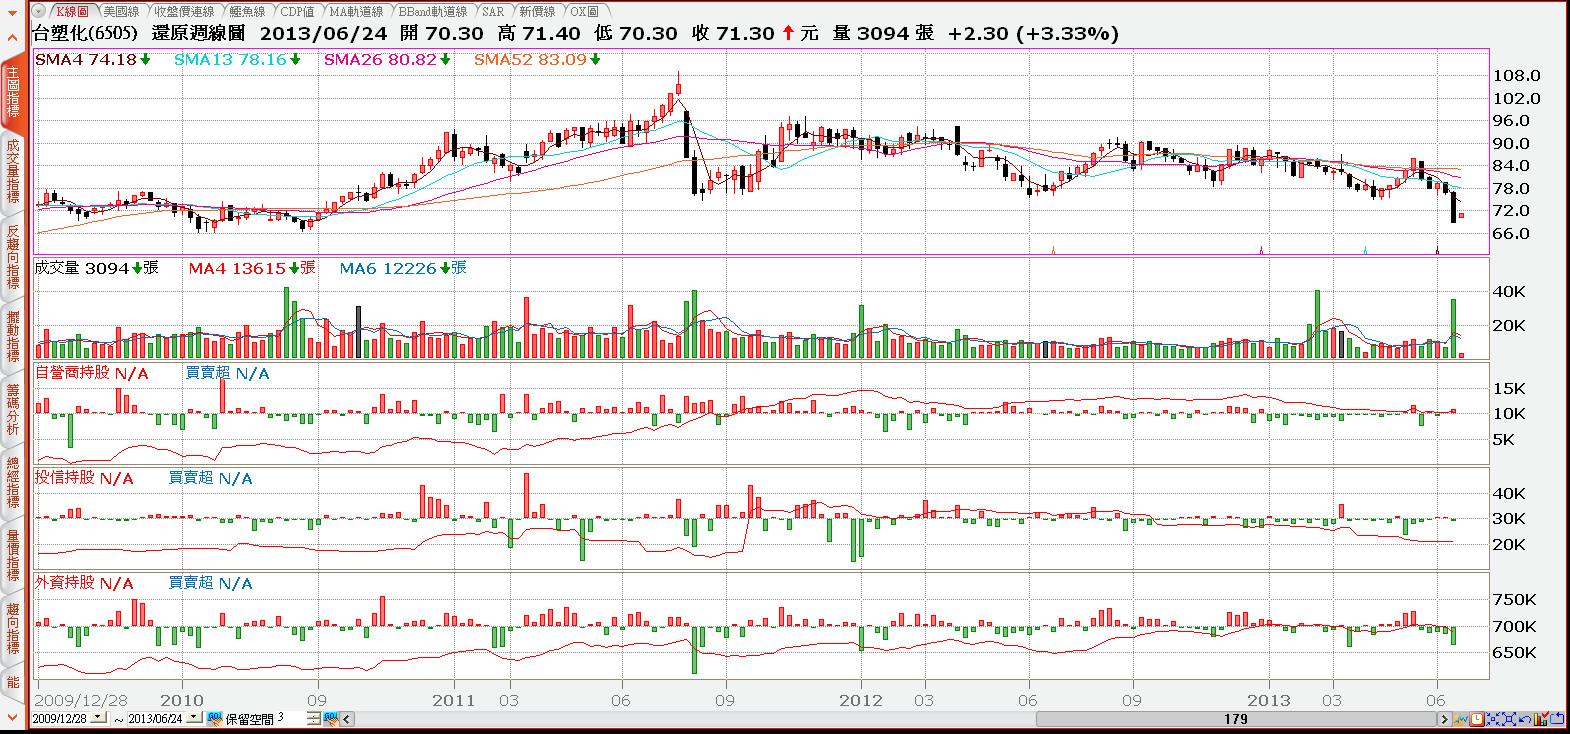Switch to the OX圖 tab
The width and height of the screenshot is (1570, 734).
(x=585, y=11)
